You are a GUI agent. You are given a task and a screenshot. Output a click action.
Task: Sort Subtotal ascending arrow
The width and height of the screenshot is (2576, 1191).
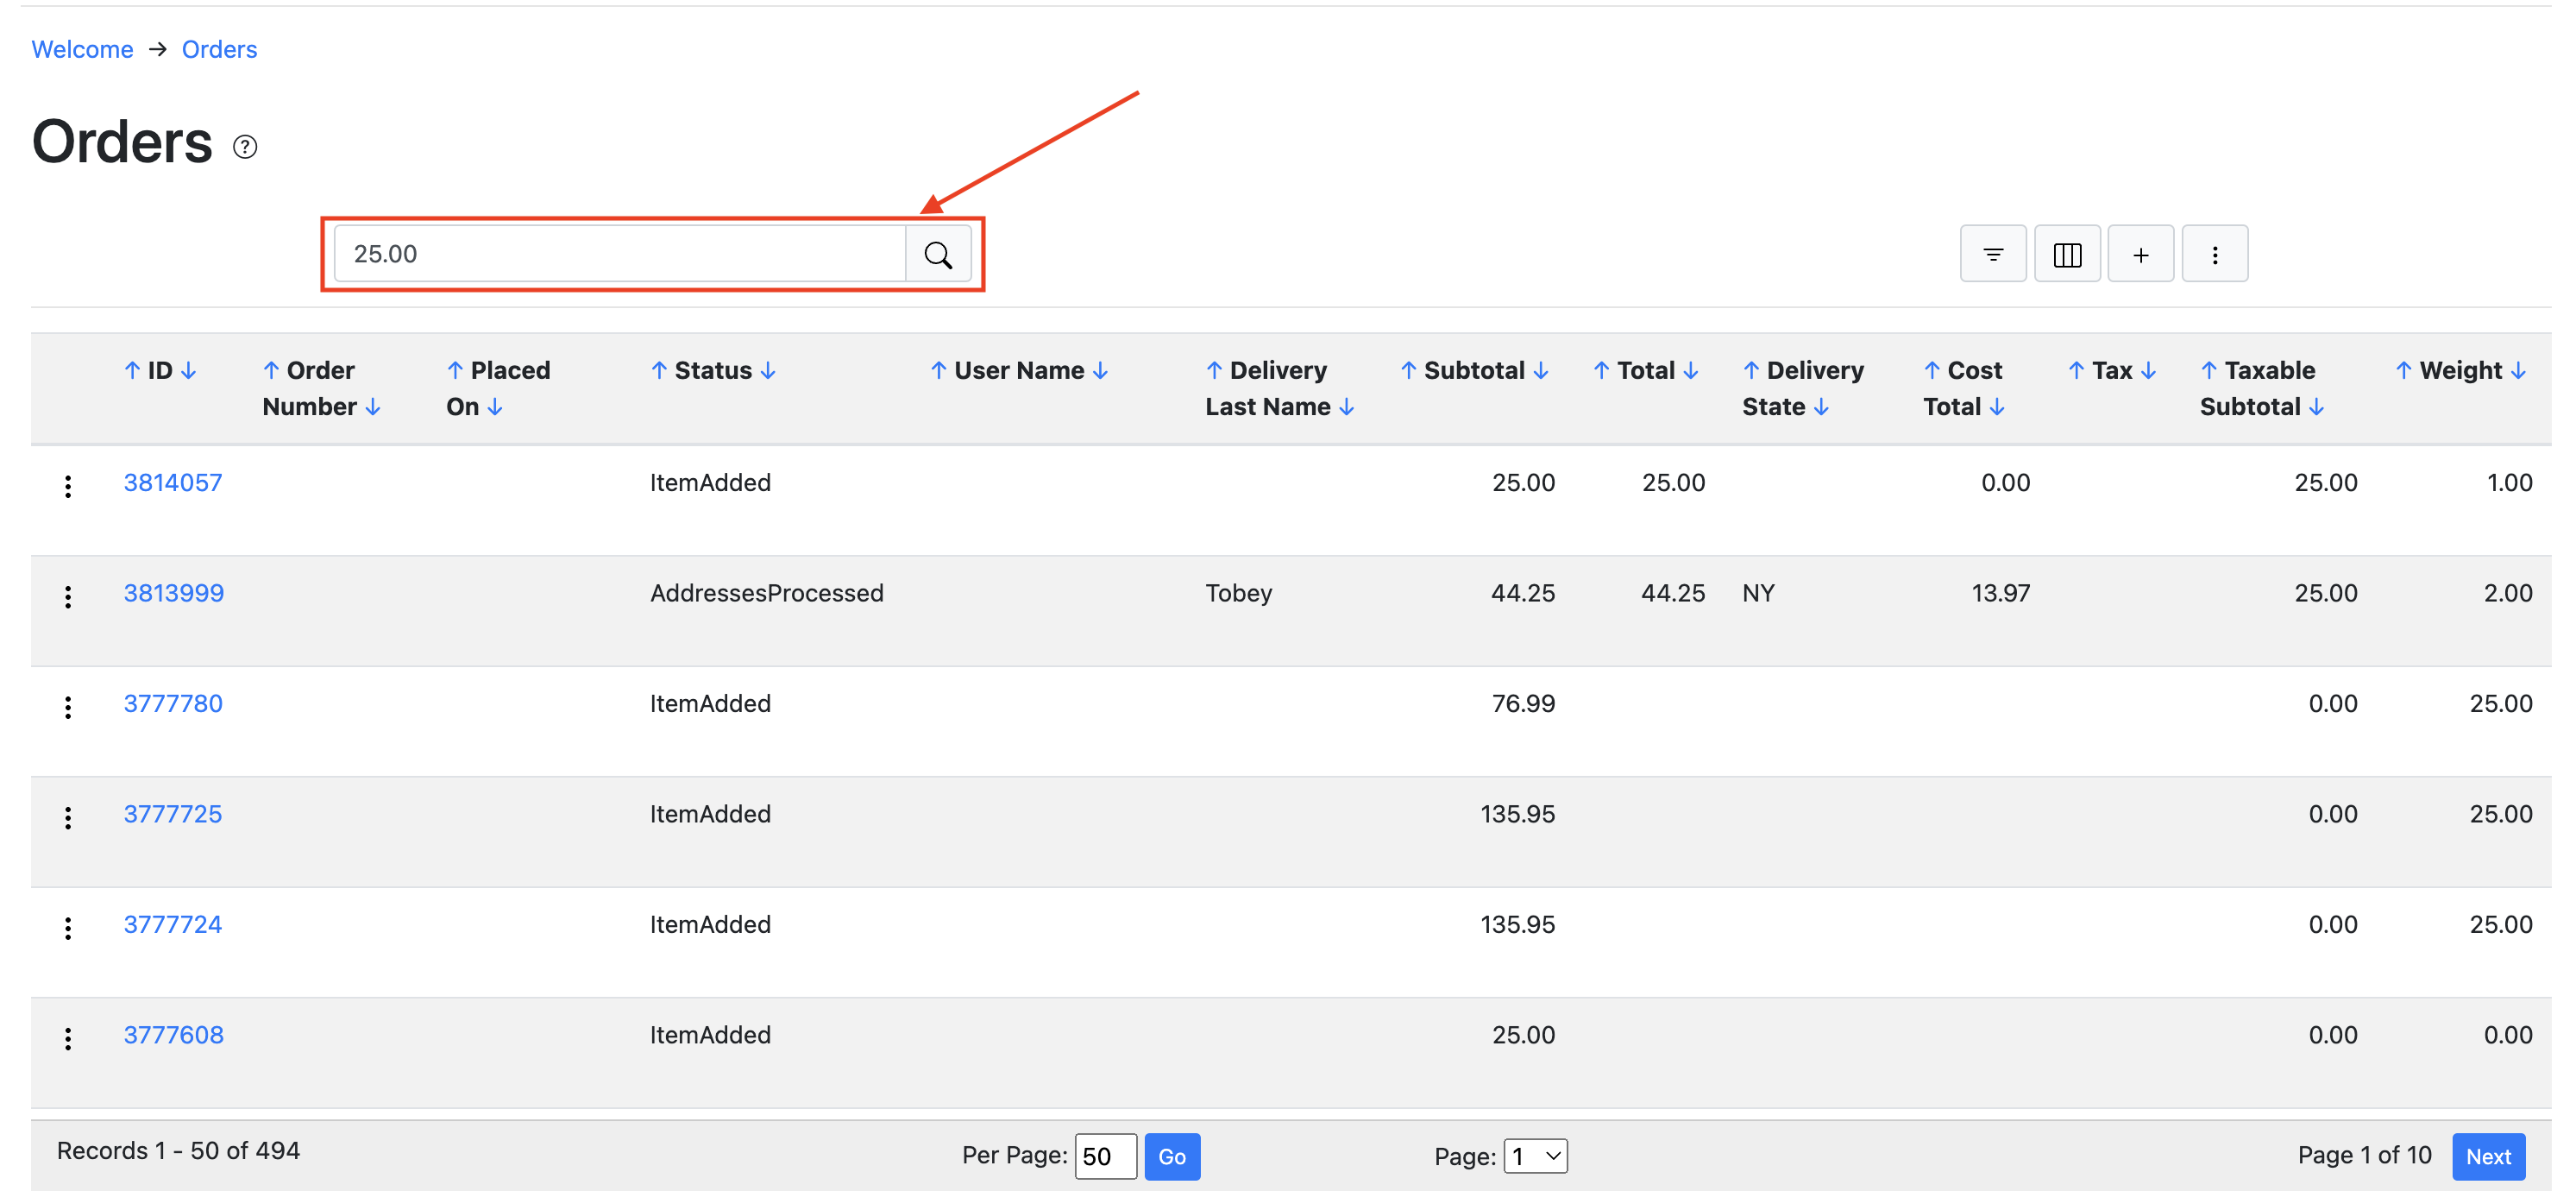tap(1408, 370)
